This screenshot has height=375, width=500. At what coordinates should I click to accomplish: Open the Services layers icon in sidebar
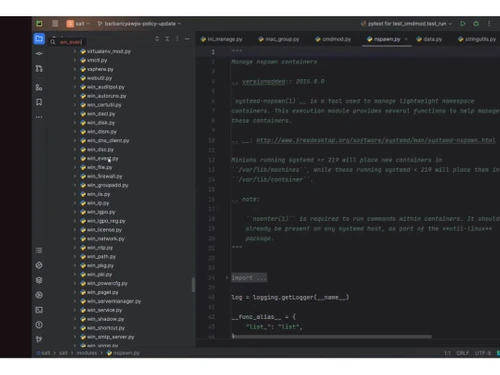39,280
